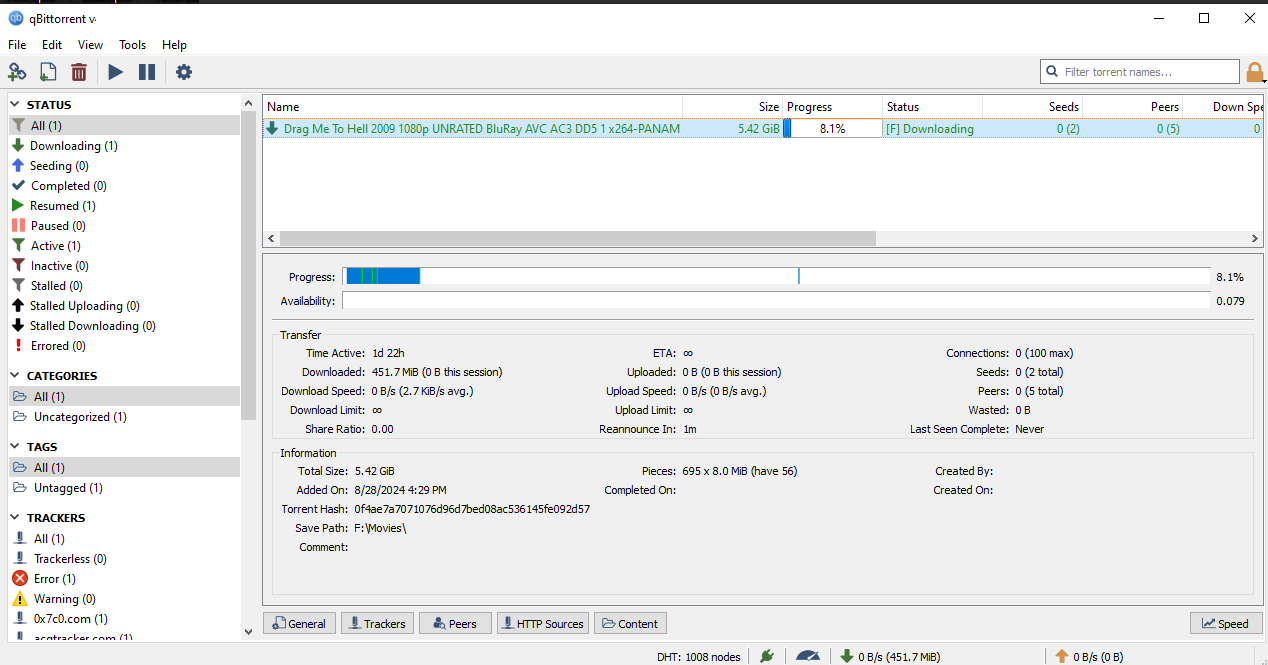Collapse the STATUS filter section
Image resolution: width=1268 pixels, height=665 pixels.
(16, 105)
